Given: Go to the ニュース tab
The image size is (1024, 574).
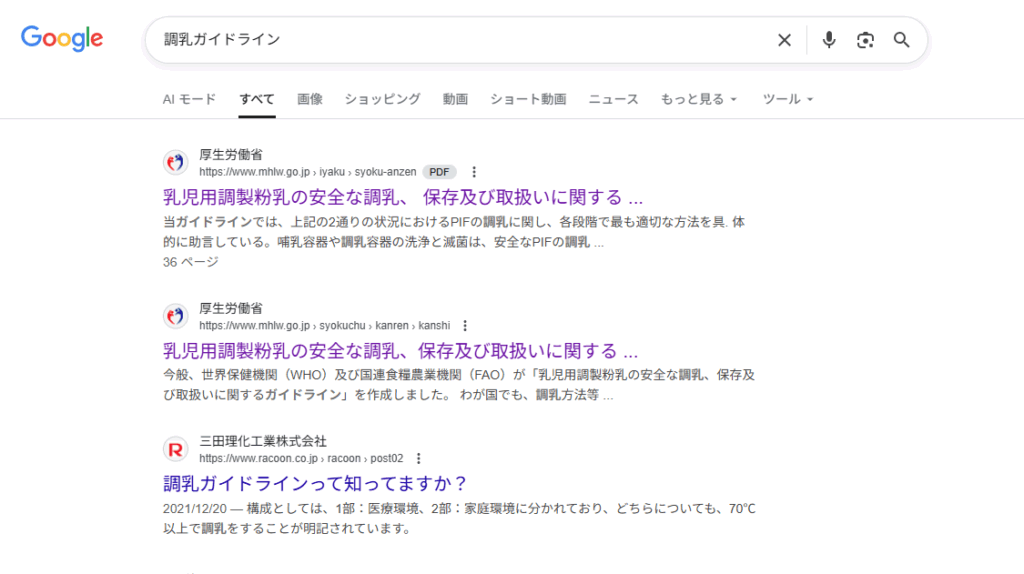Looking at the screenshot, I should 613,99.
